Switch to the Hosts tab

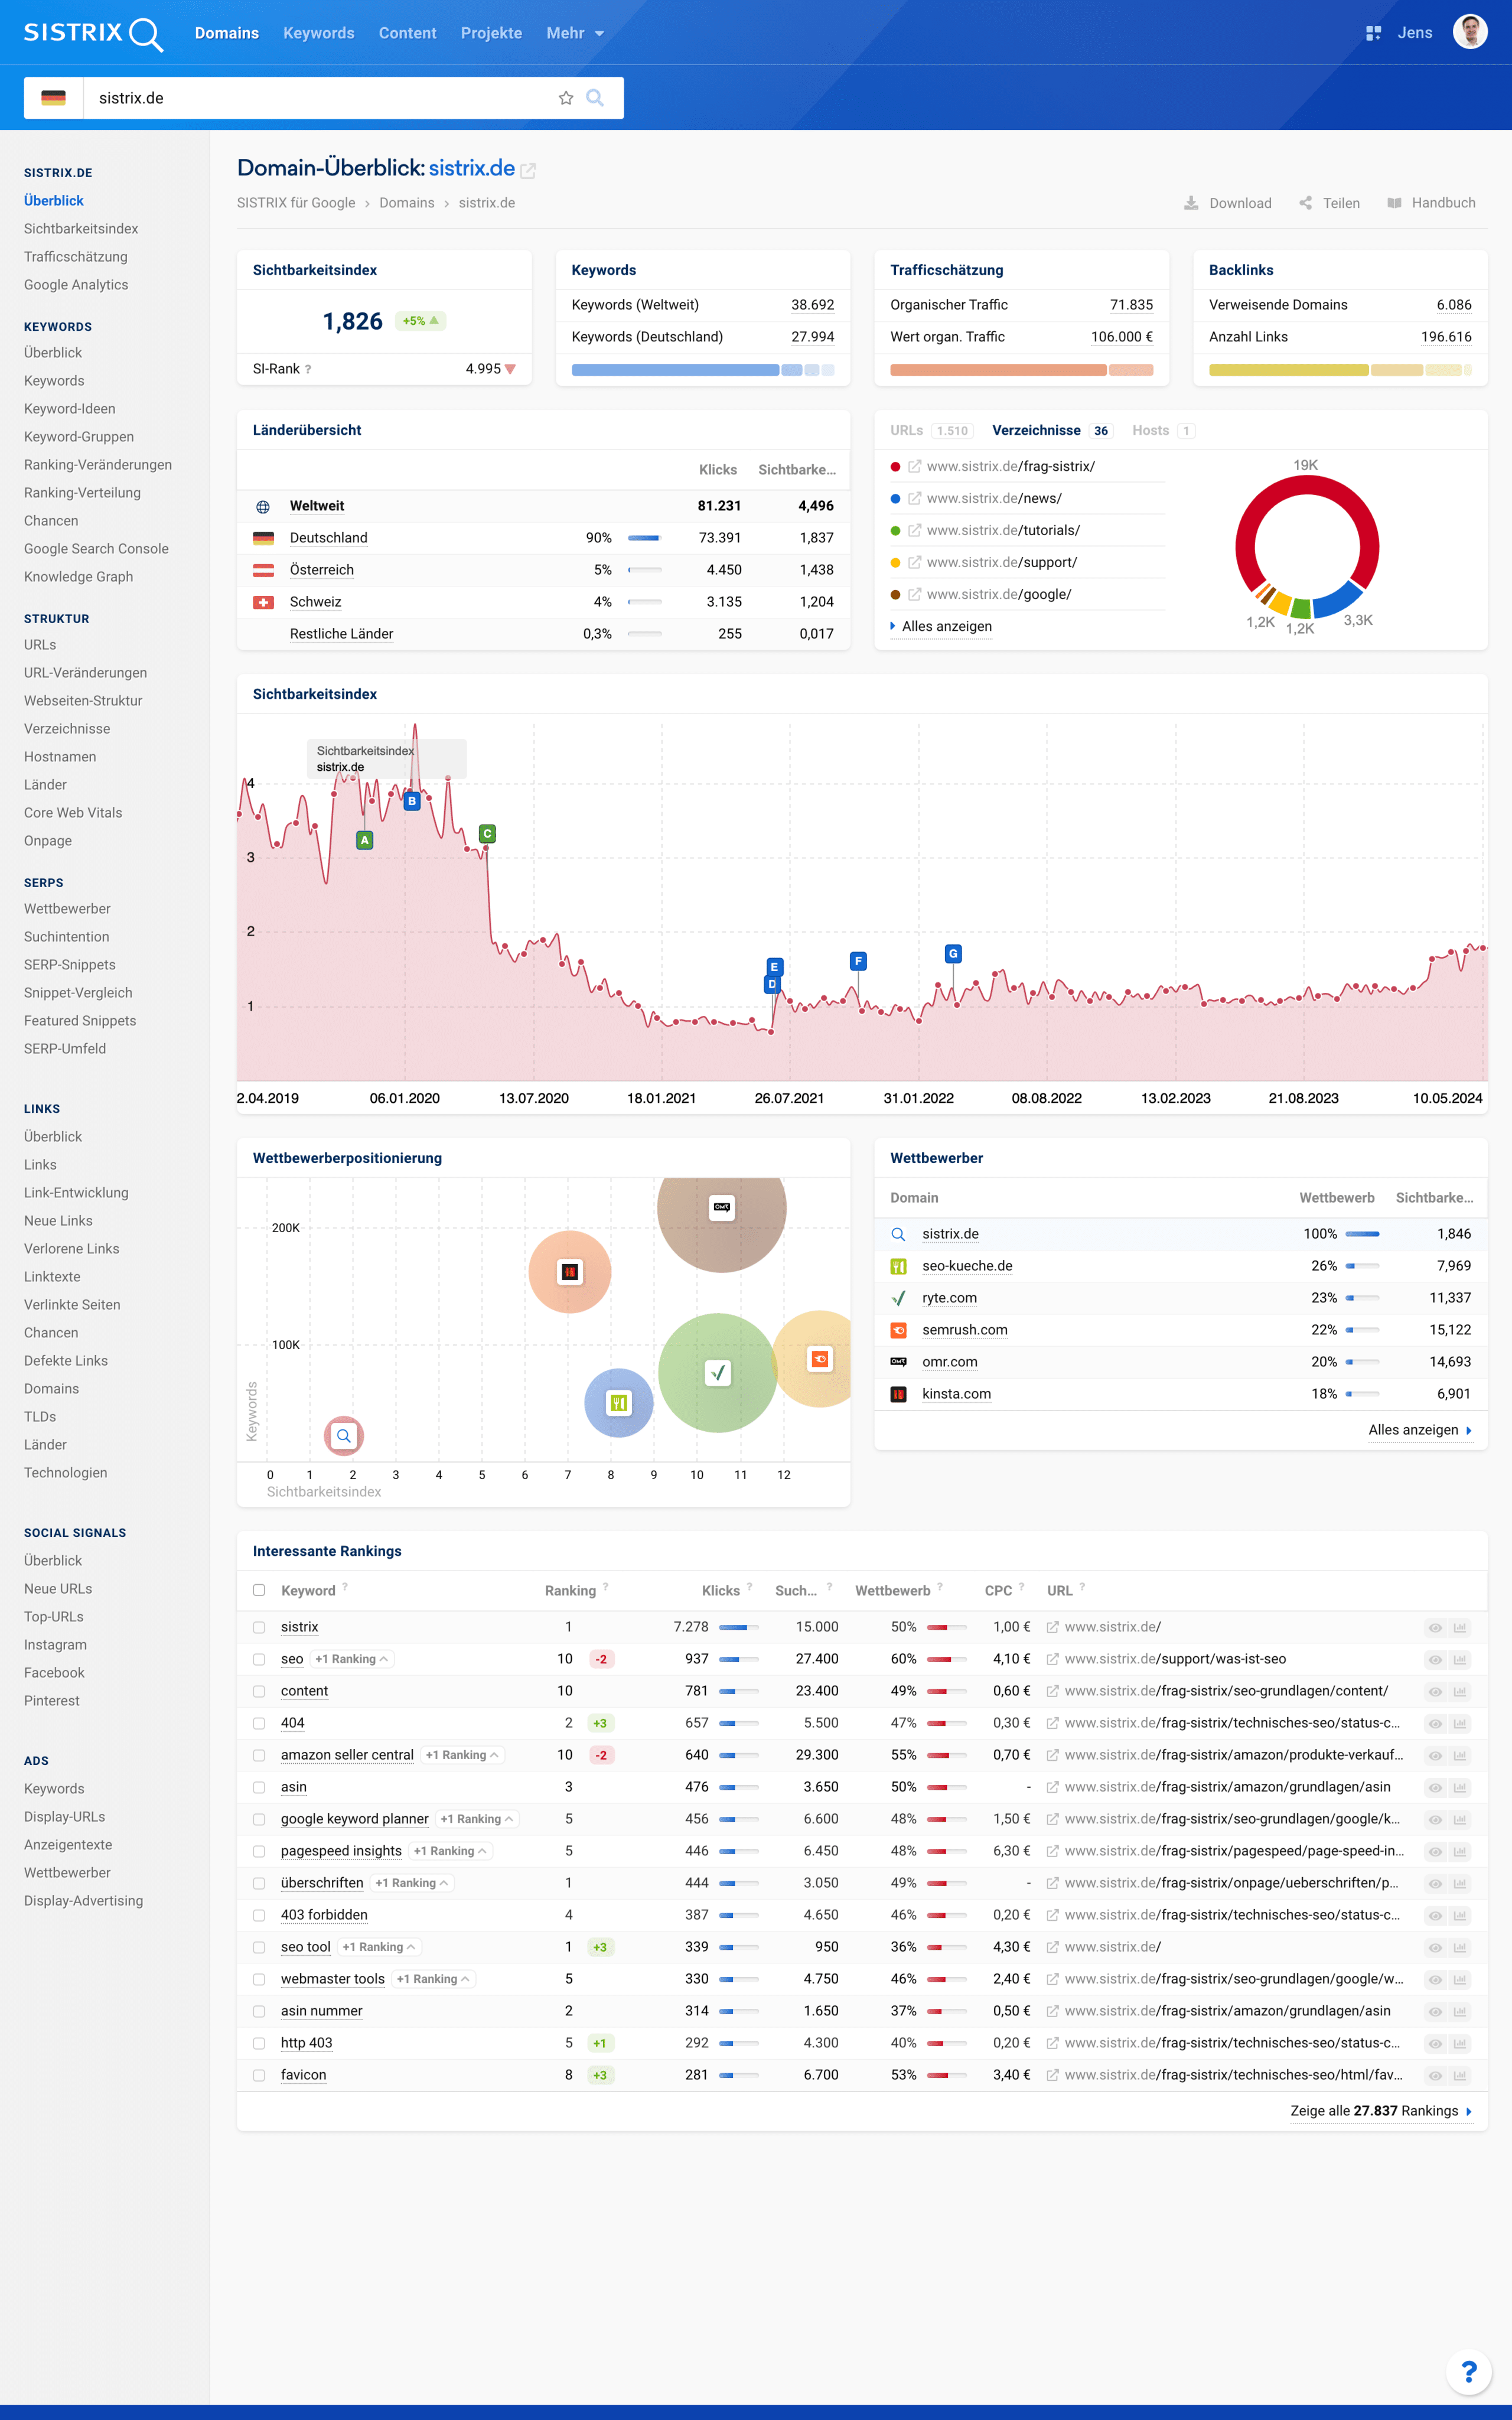1163,430
